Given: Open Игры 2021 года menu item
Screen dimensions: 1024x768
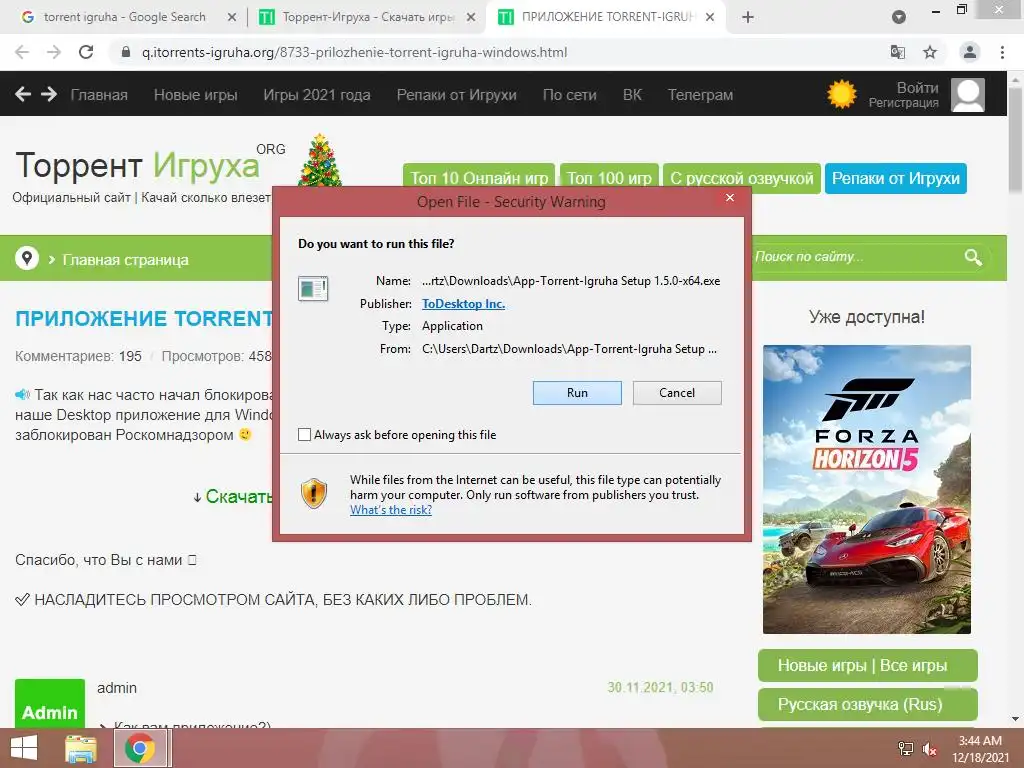Looking at the screenshot, I should (x=317, y=95).
